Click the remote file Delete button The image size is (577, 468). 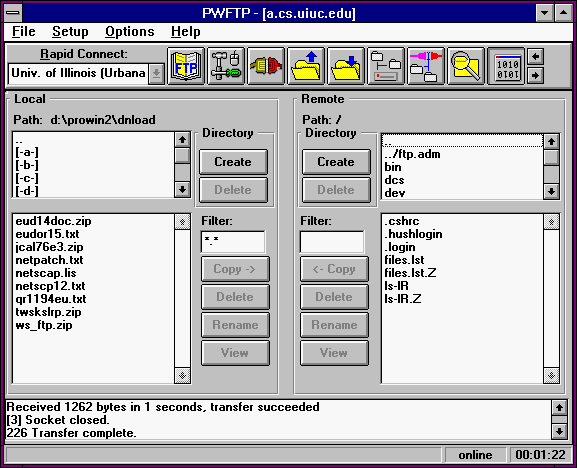(334, 297)
